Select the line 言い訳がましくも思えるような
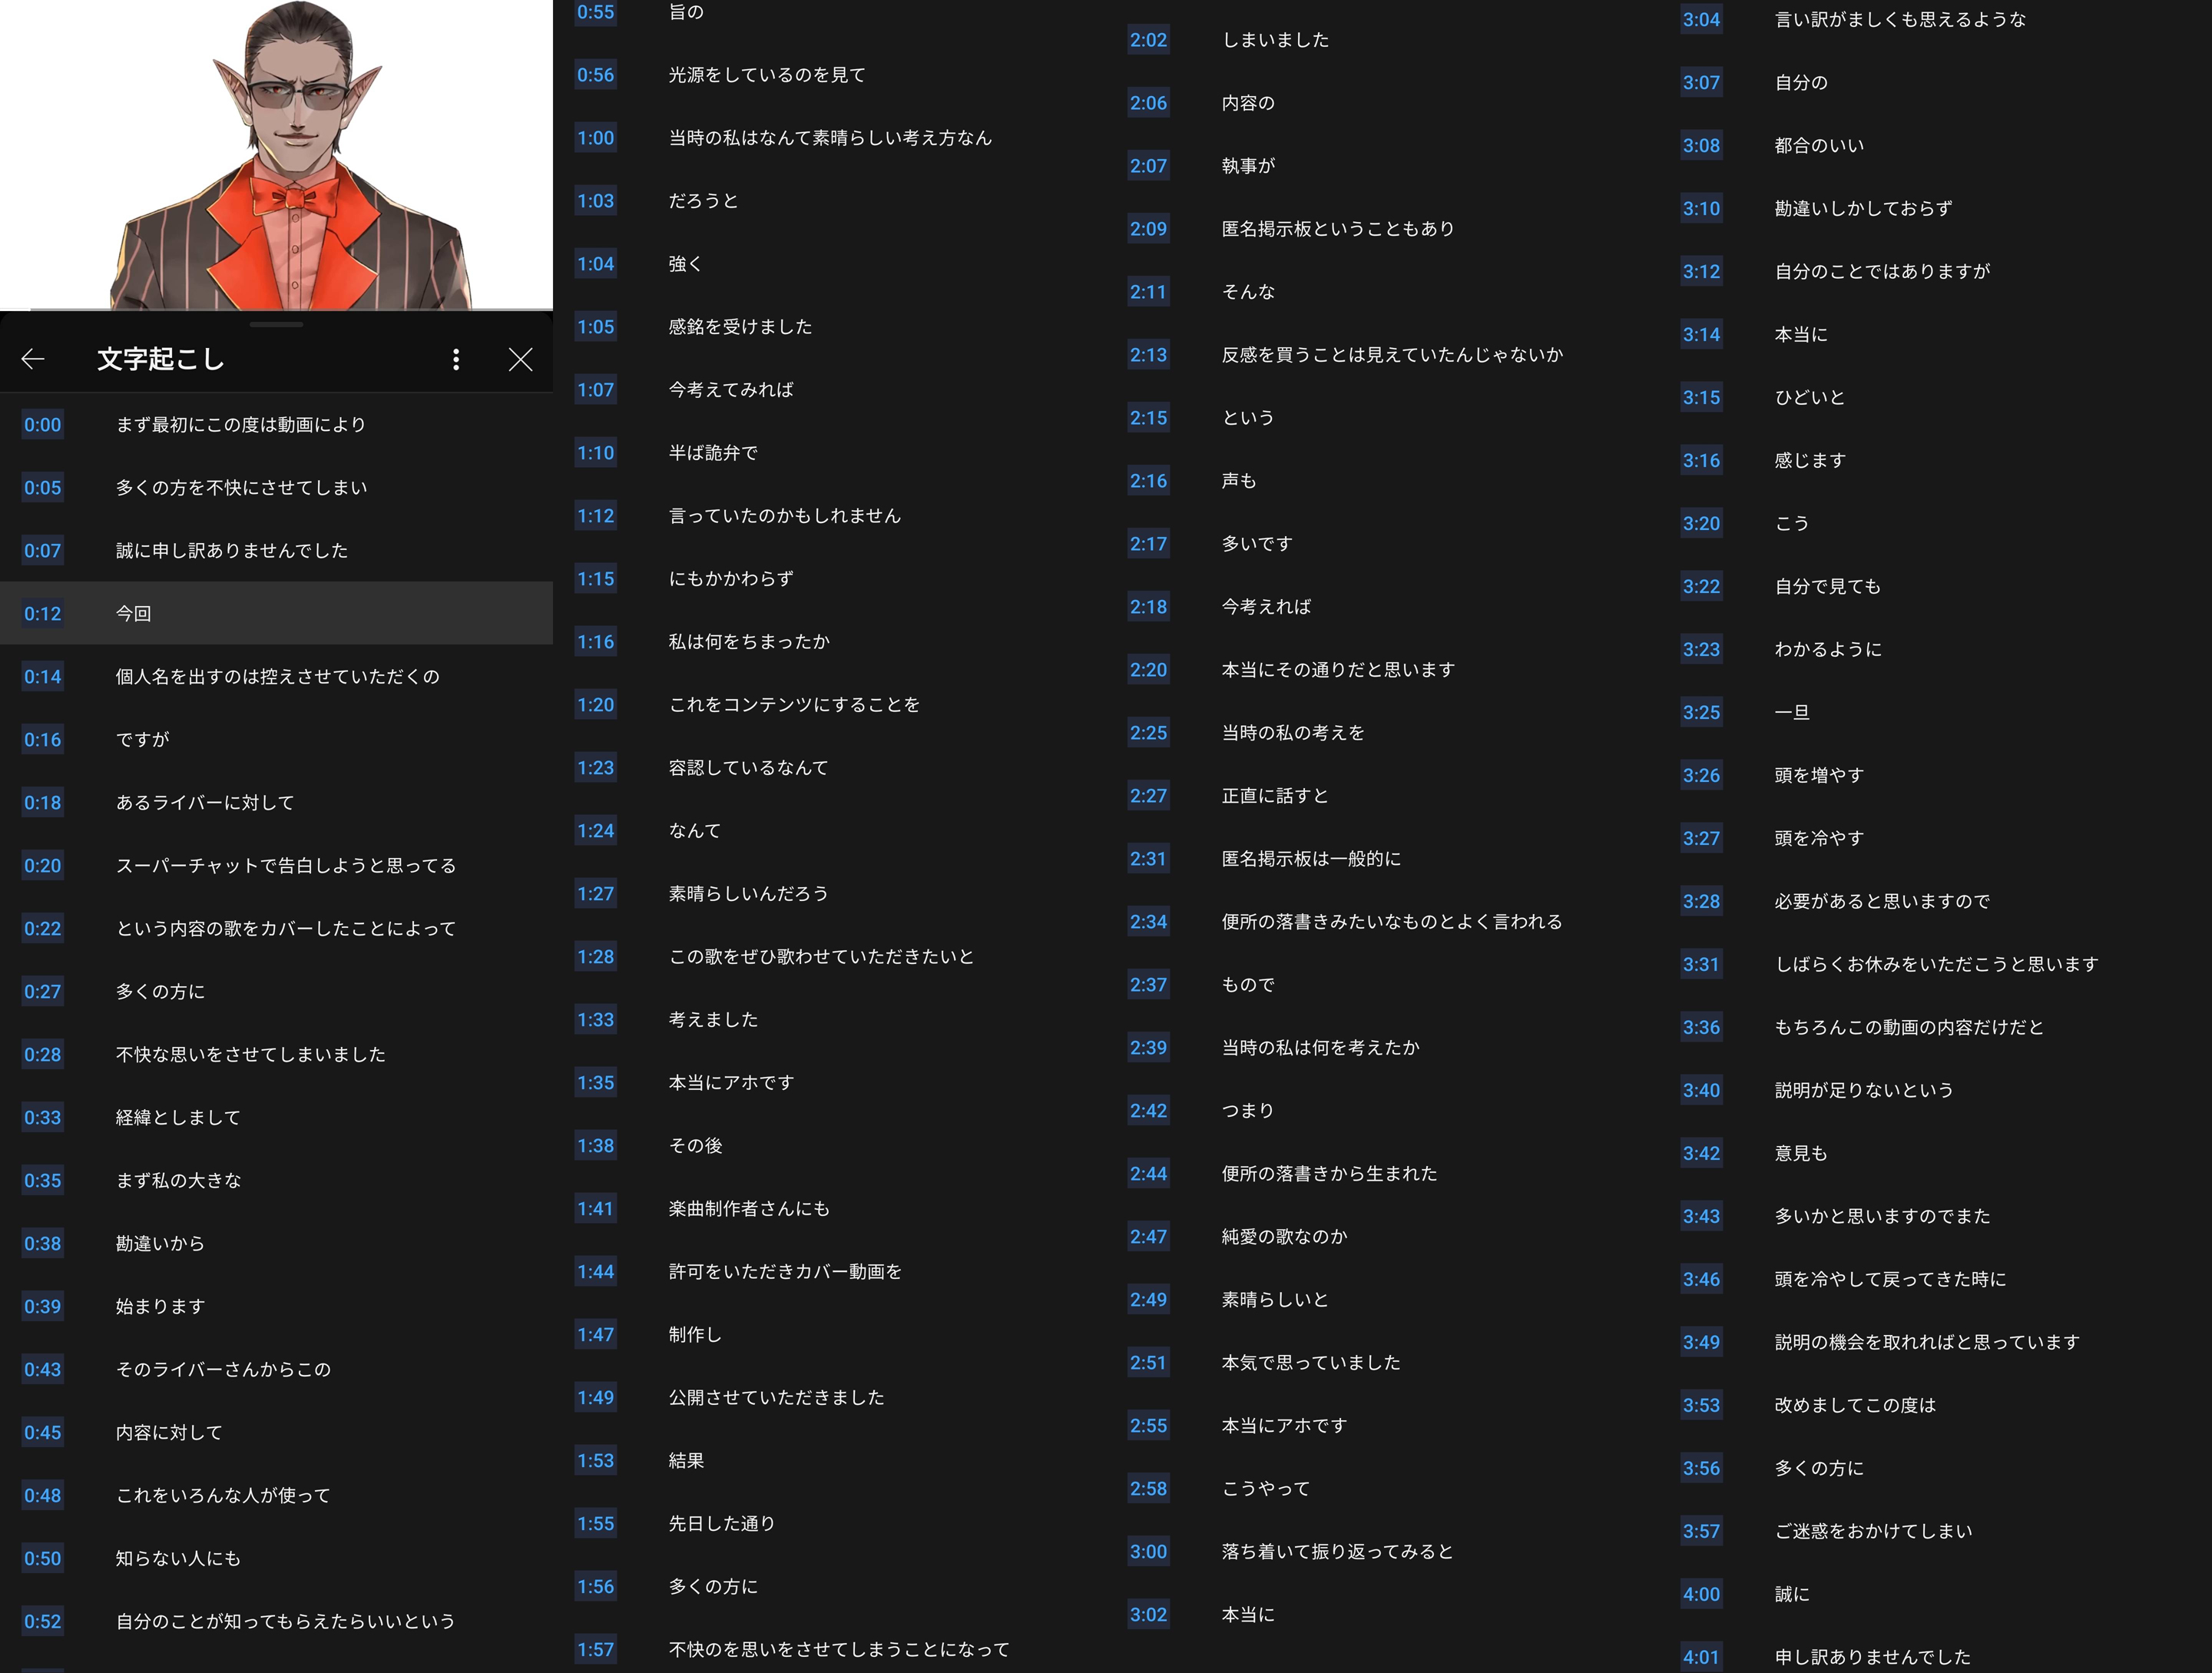Viewport: 2212px width, 1673px height. (1900, 20)
